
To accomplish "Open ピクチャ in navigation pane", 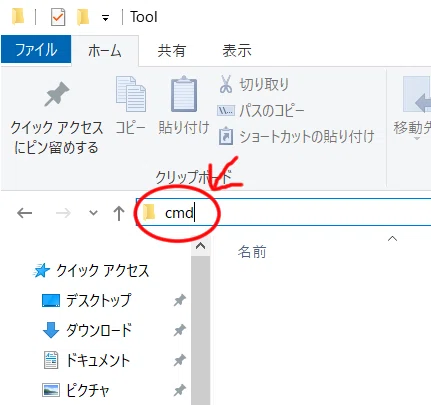I will click(x=88, y=390).
